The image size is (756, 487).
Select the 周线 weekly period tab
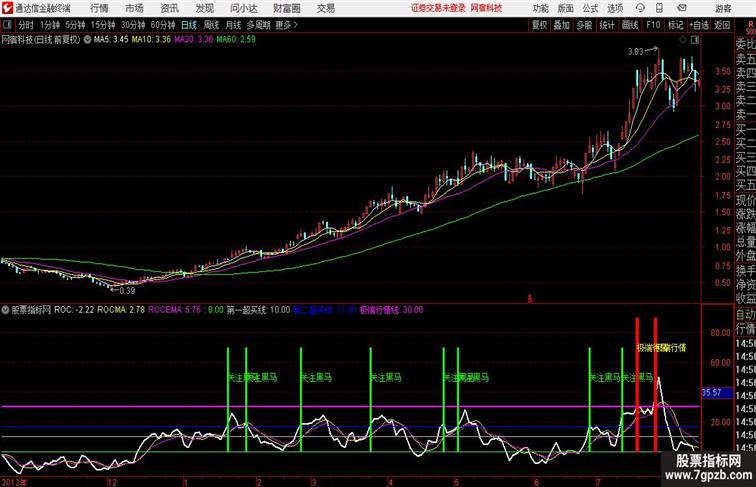(211, 25)
